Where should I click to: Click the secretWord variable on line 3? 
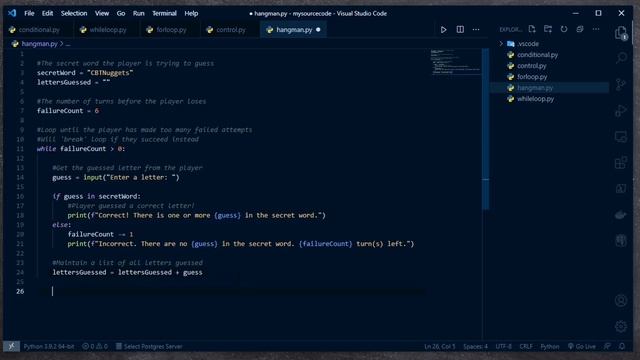[56, 73]
